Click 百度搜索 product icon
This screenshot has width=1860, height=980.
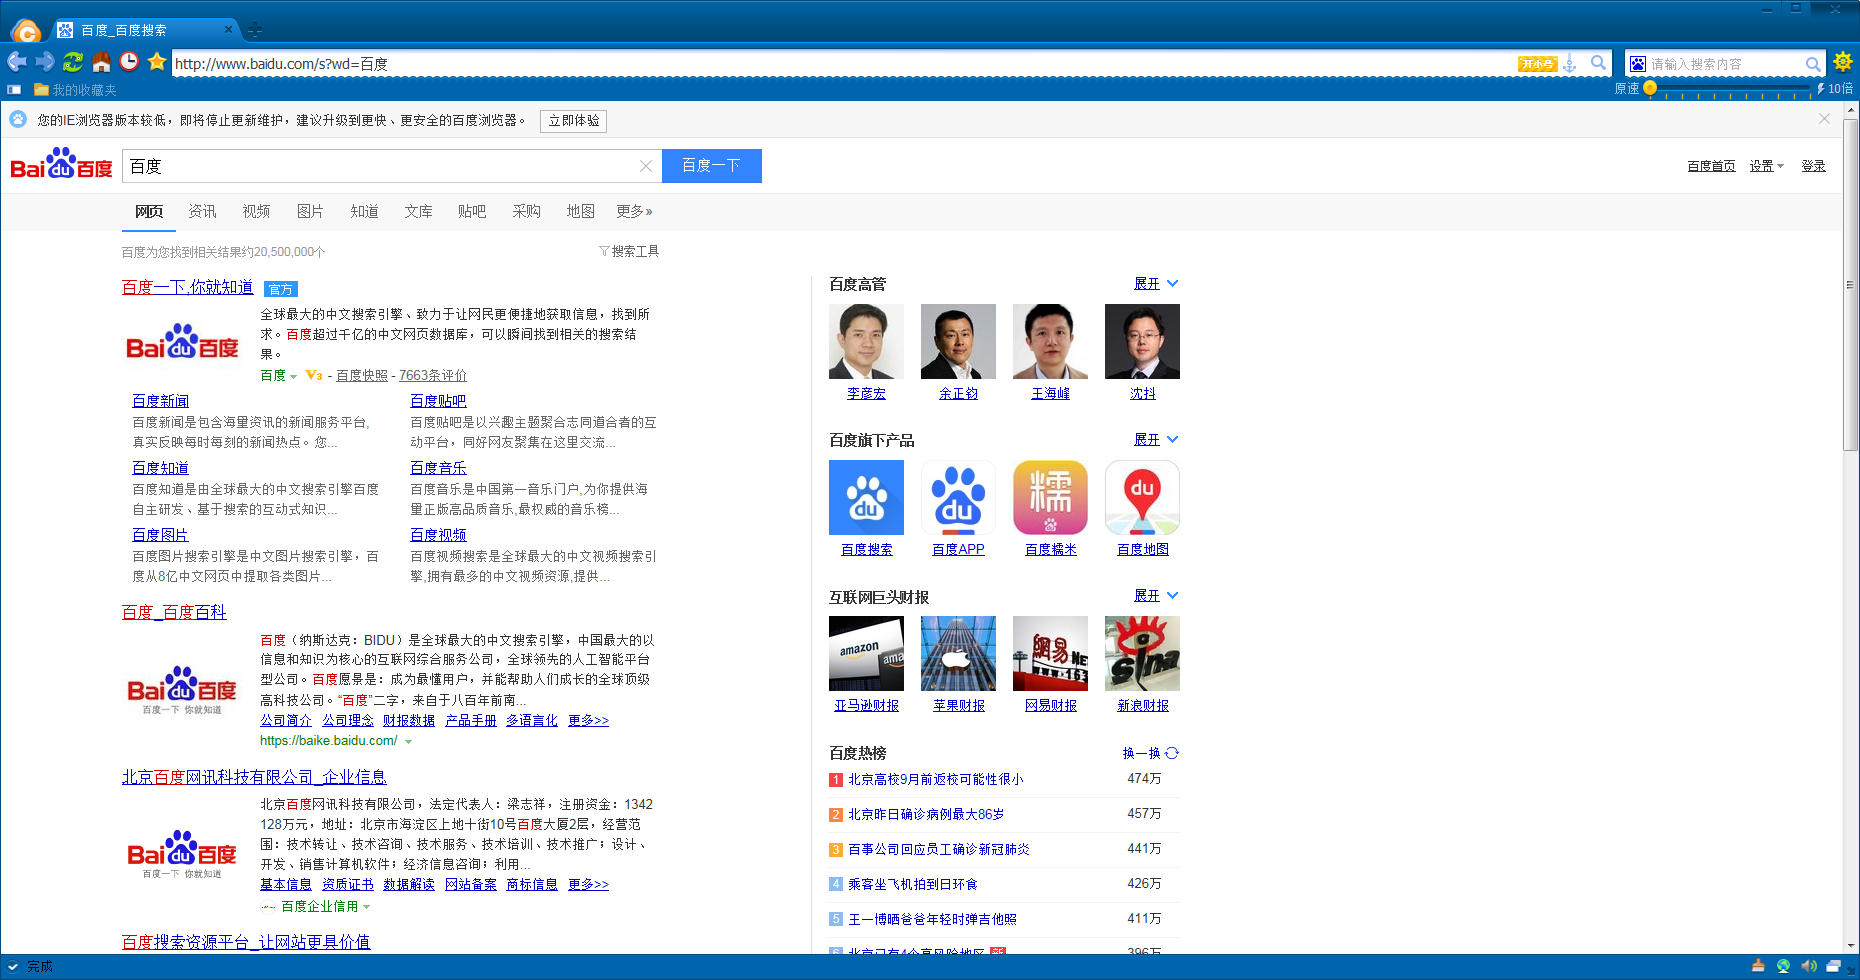click(866, 497)
